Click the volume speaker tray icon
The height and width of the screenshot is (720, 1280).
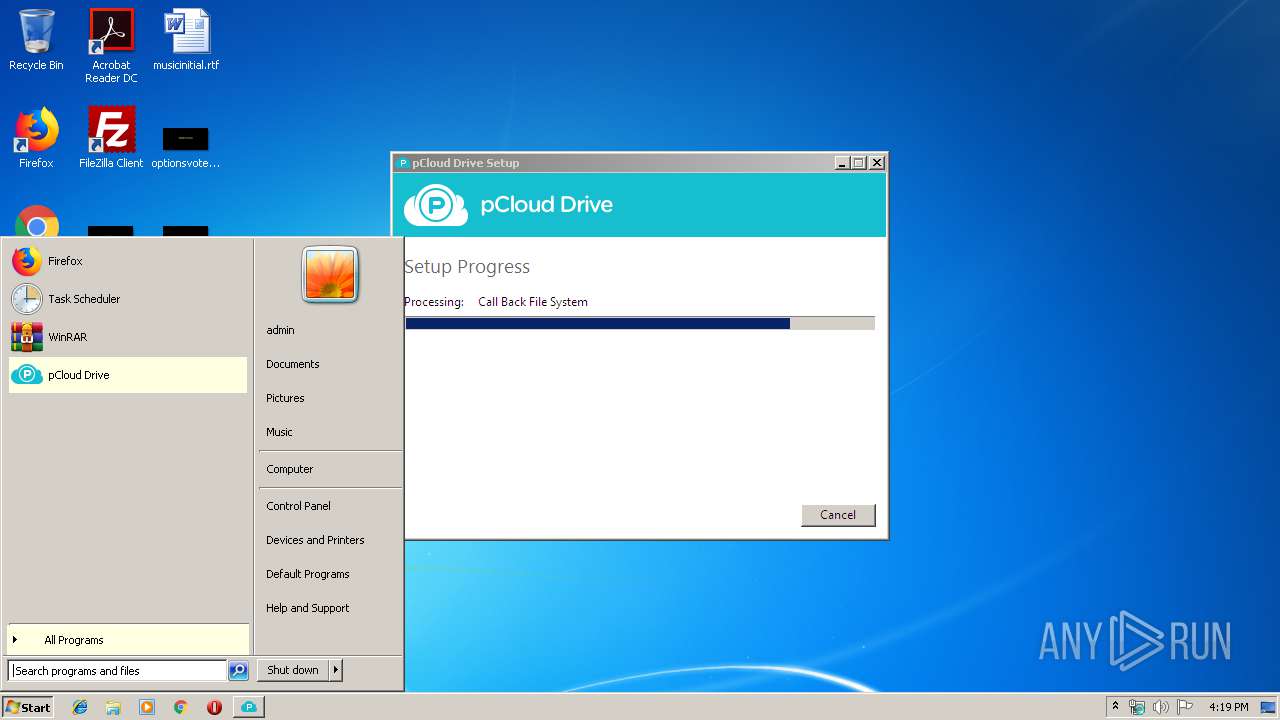pos(1160,707)
